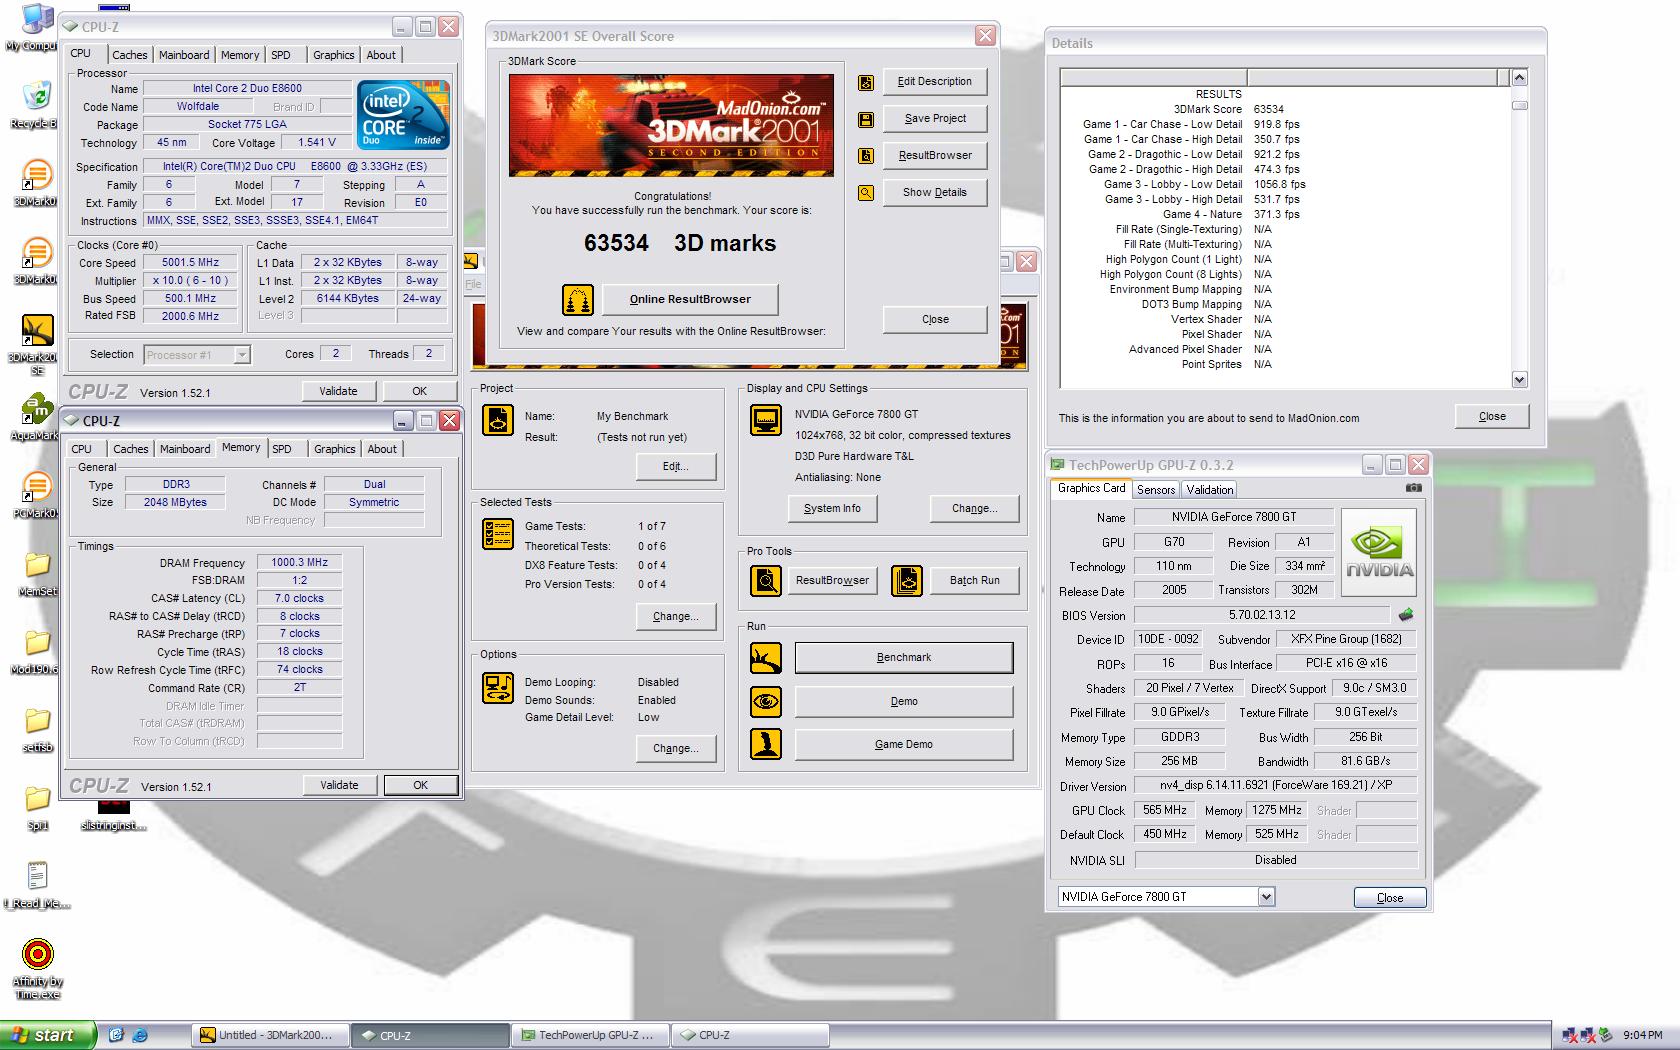Click Close in the Details window
Image resolution: width=1680 pixels, height=1050 pixels.
pyautogui.click(x=1492, y=417)
